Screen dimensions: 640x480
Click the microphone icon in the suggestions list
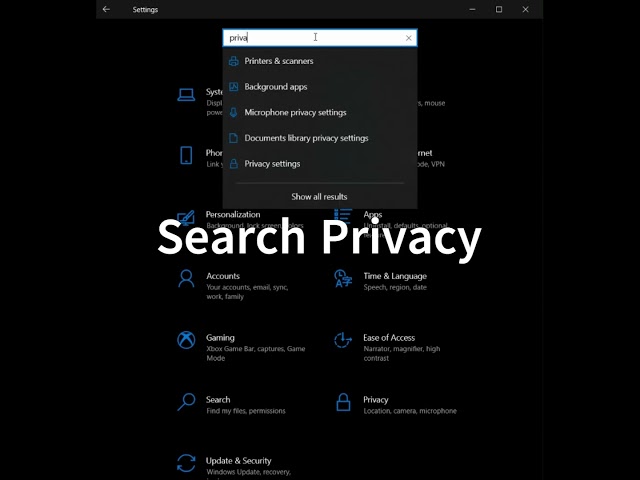[233, 112]
